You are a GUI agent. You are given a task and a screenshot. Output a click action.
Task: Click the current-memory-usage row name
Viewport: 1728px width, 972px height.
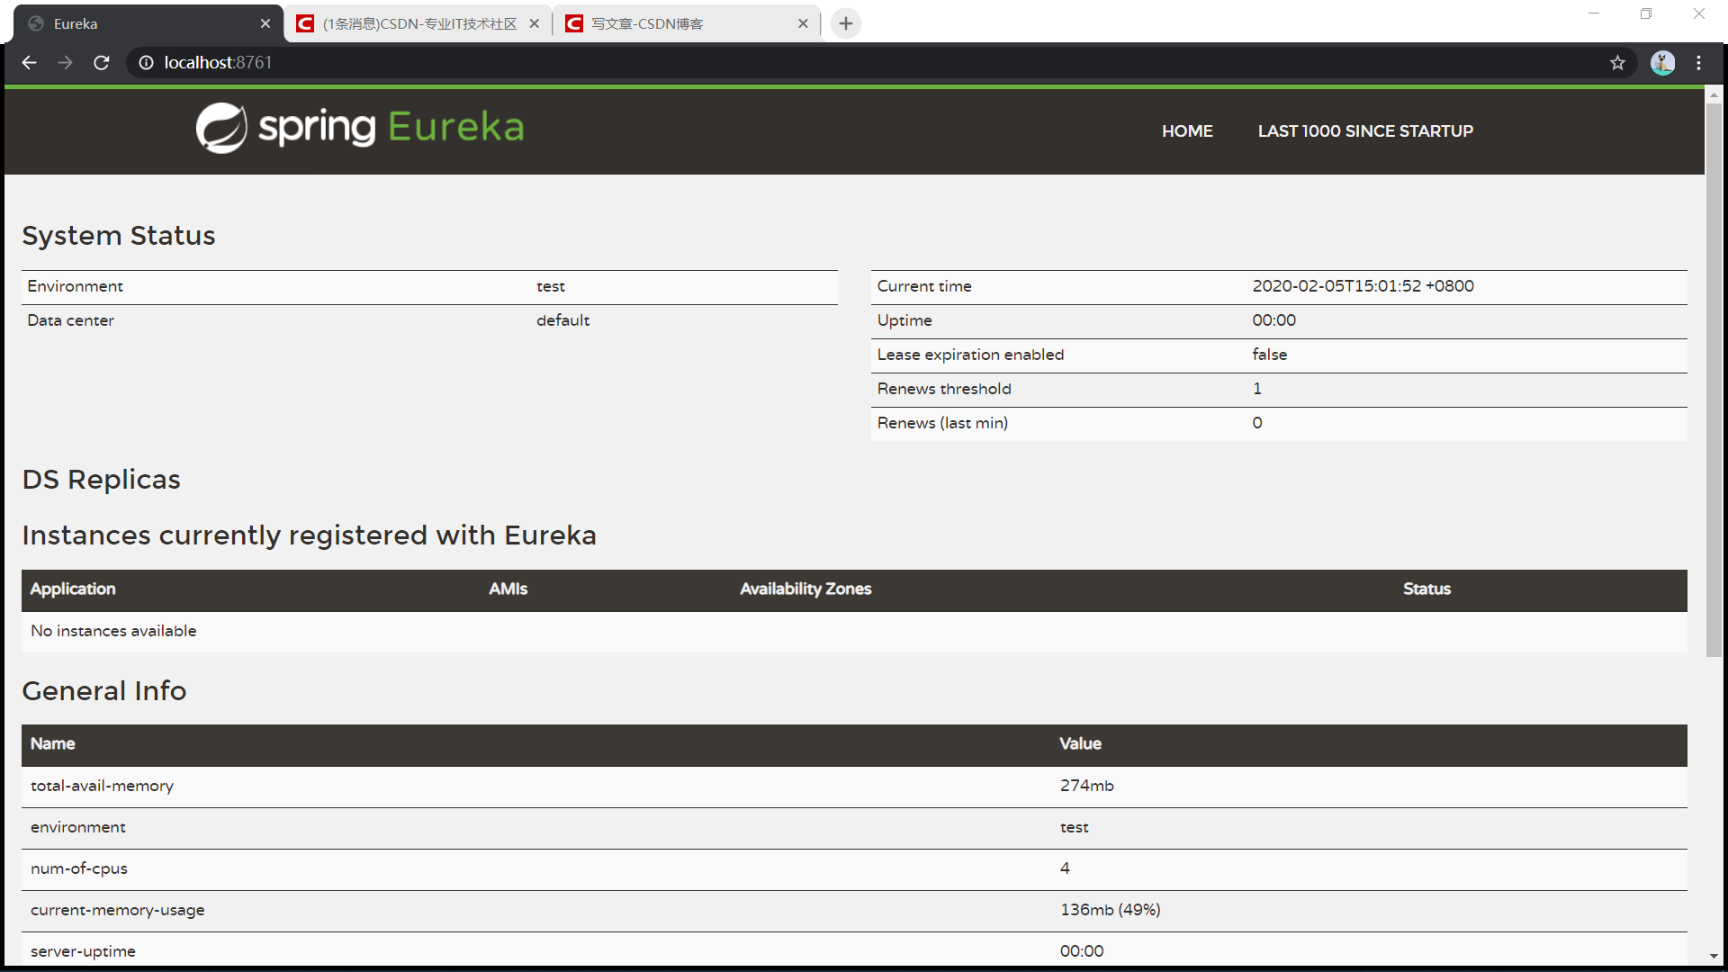[117, 910]
